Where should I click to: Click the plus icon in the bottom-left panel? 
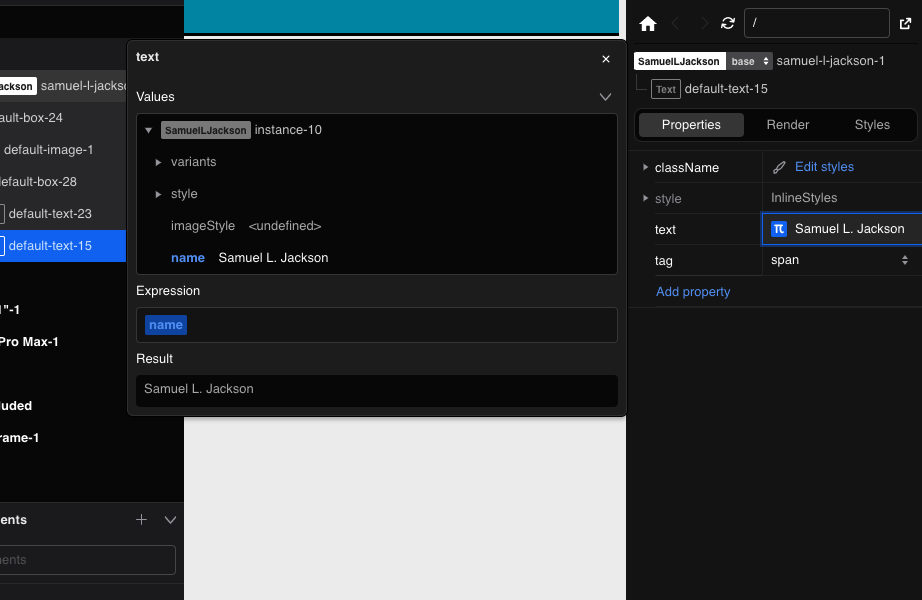[x=141, y=519]
